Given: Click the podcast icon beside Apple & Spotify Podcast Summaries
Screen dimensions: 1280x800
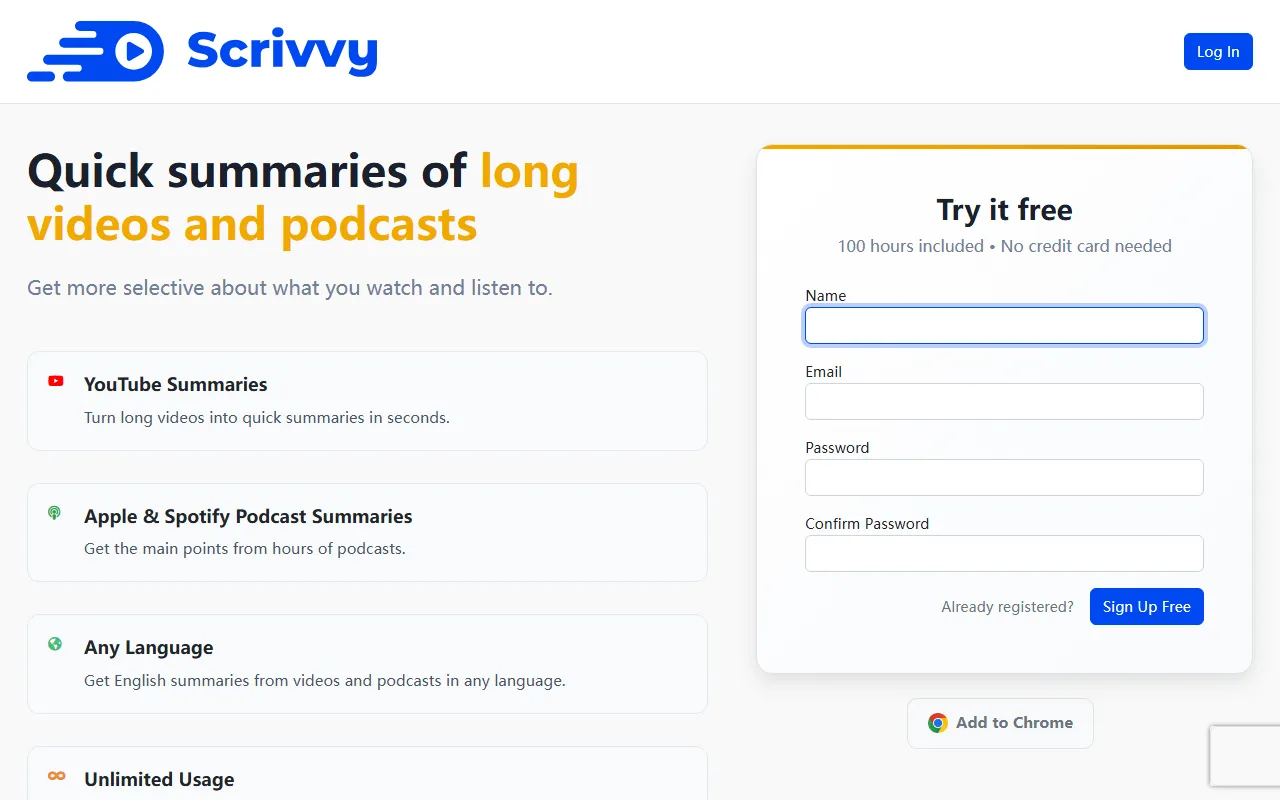Looking at the screenshot, I should pos(55,512).
